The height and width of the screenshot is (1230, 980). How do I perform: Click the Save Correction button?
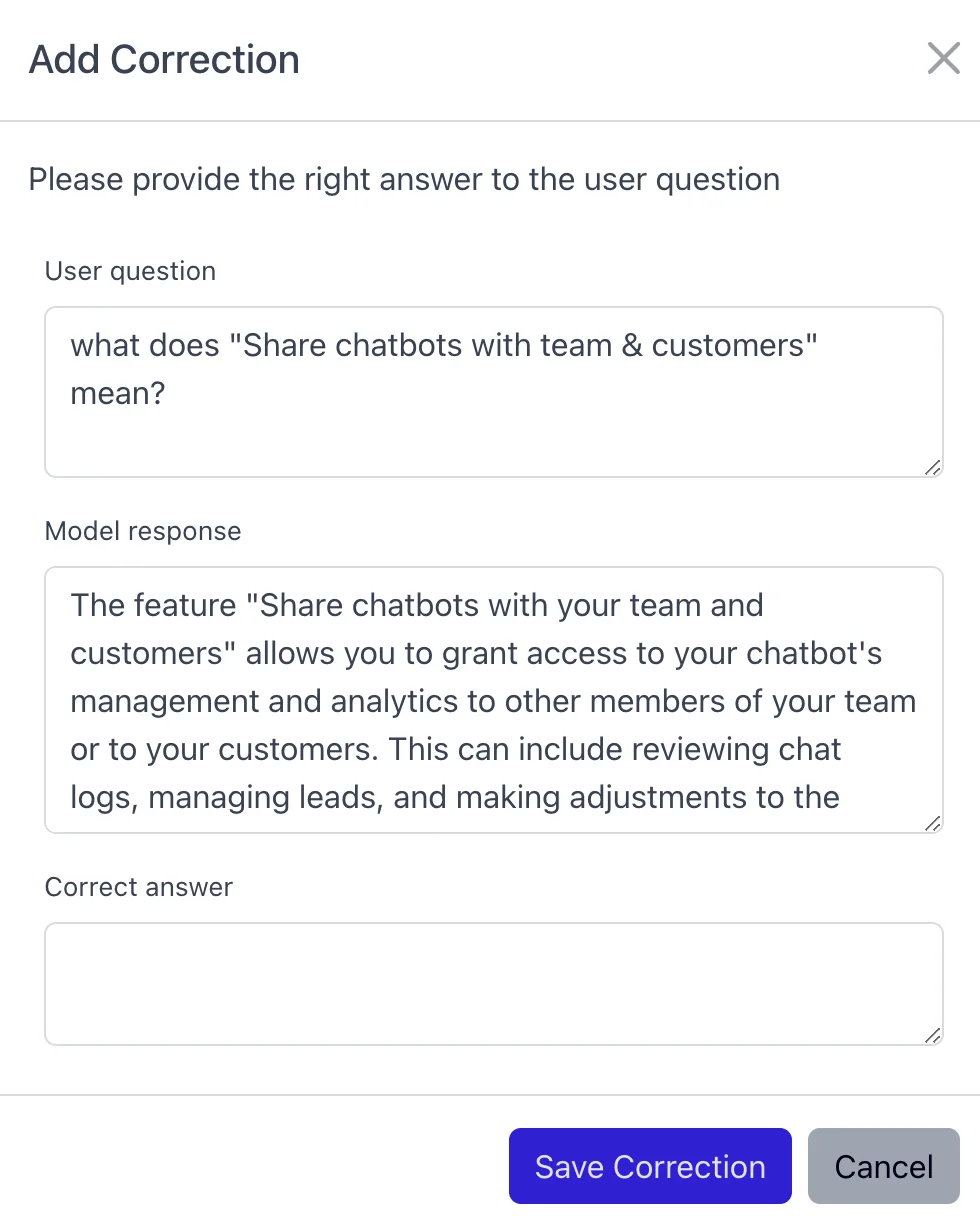point(650,1166)
